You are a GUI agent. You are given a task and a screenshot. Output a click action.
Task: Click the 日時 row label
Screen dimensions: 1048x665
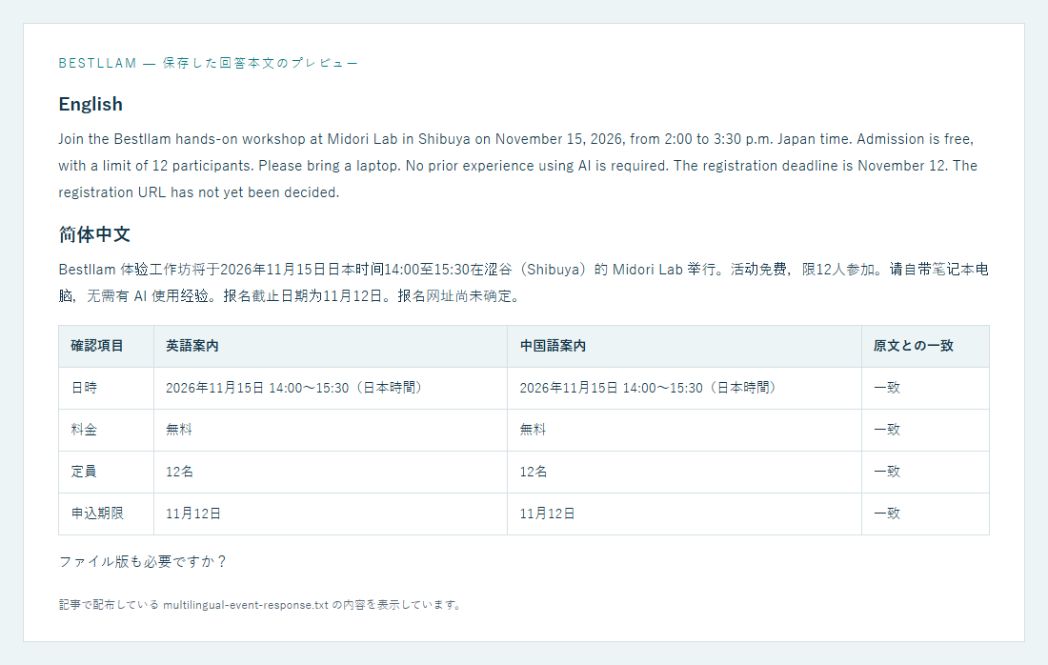(84, 388)
